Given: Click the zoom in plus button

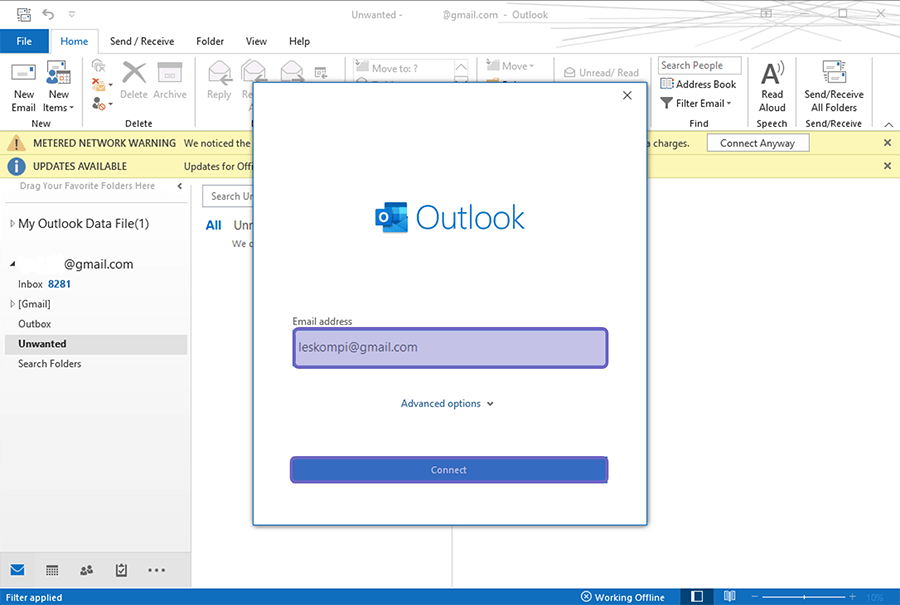Looking at the screenshot, I should pyautogui.click(x=852, y=597).
